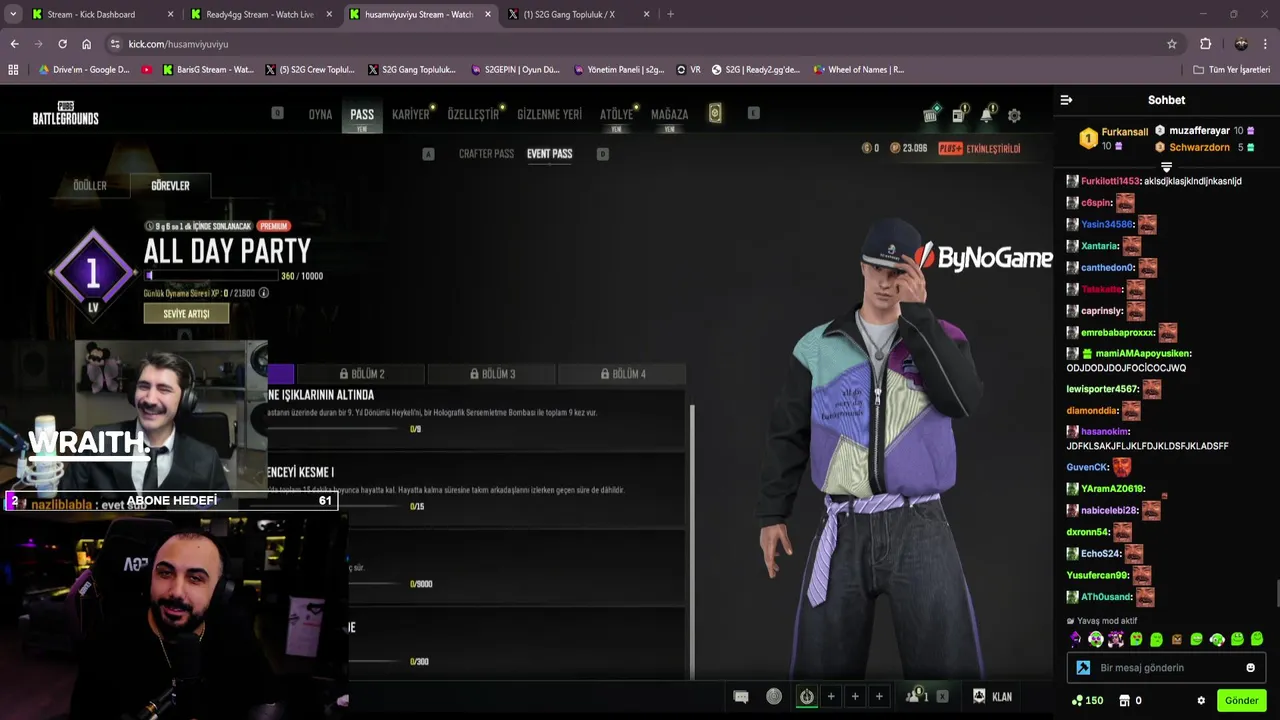This screenshot has height=720, width=1280.
Task: Switch to the CRAFTER PASS tab
Action: pos(486,154)
